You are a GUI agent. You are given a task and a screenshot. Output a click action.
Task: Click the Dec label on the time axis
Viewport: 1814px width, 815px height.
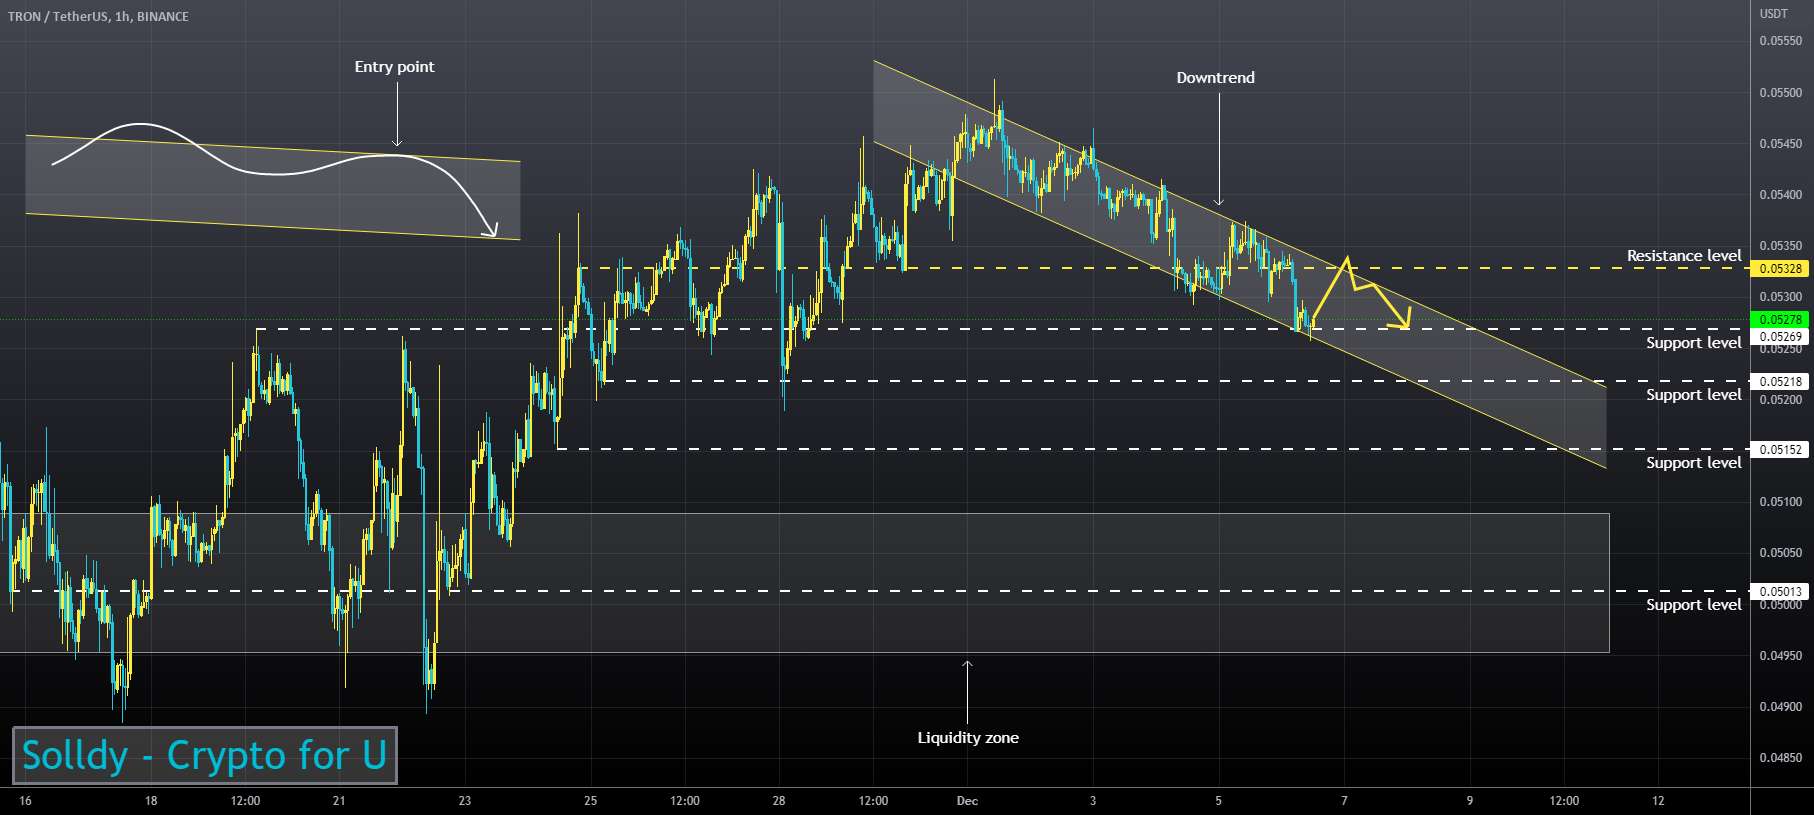point(967,801)
